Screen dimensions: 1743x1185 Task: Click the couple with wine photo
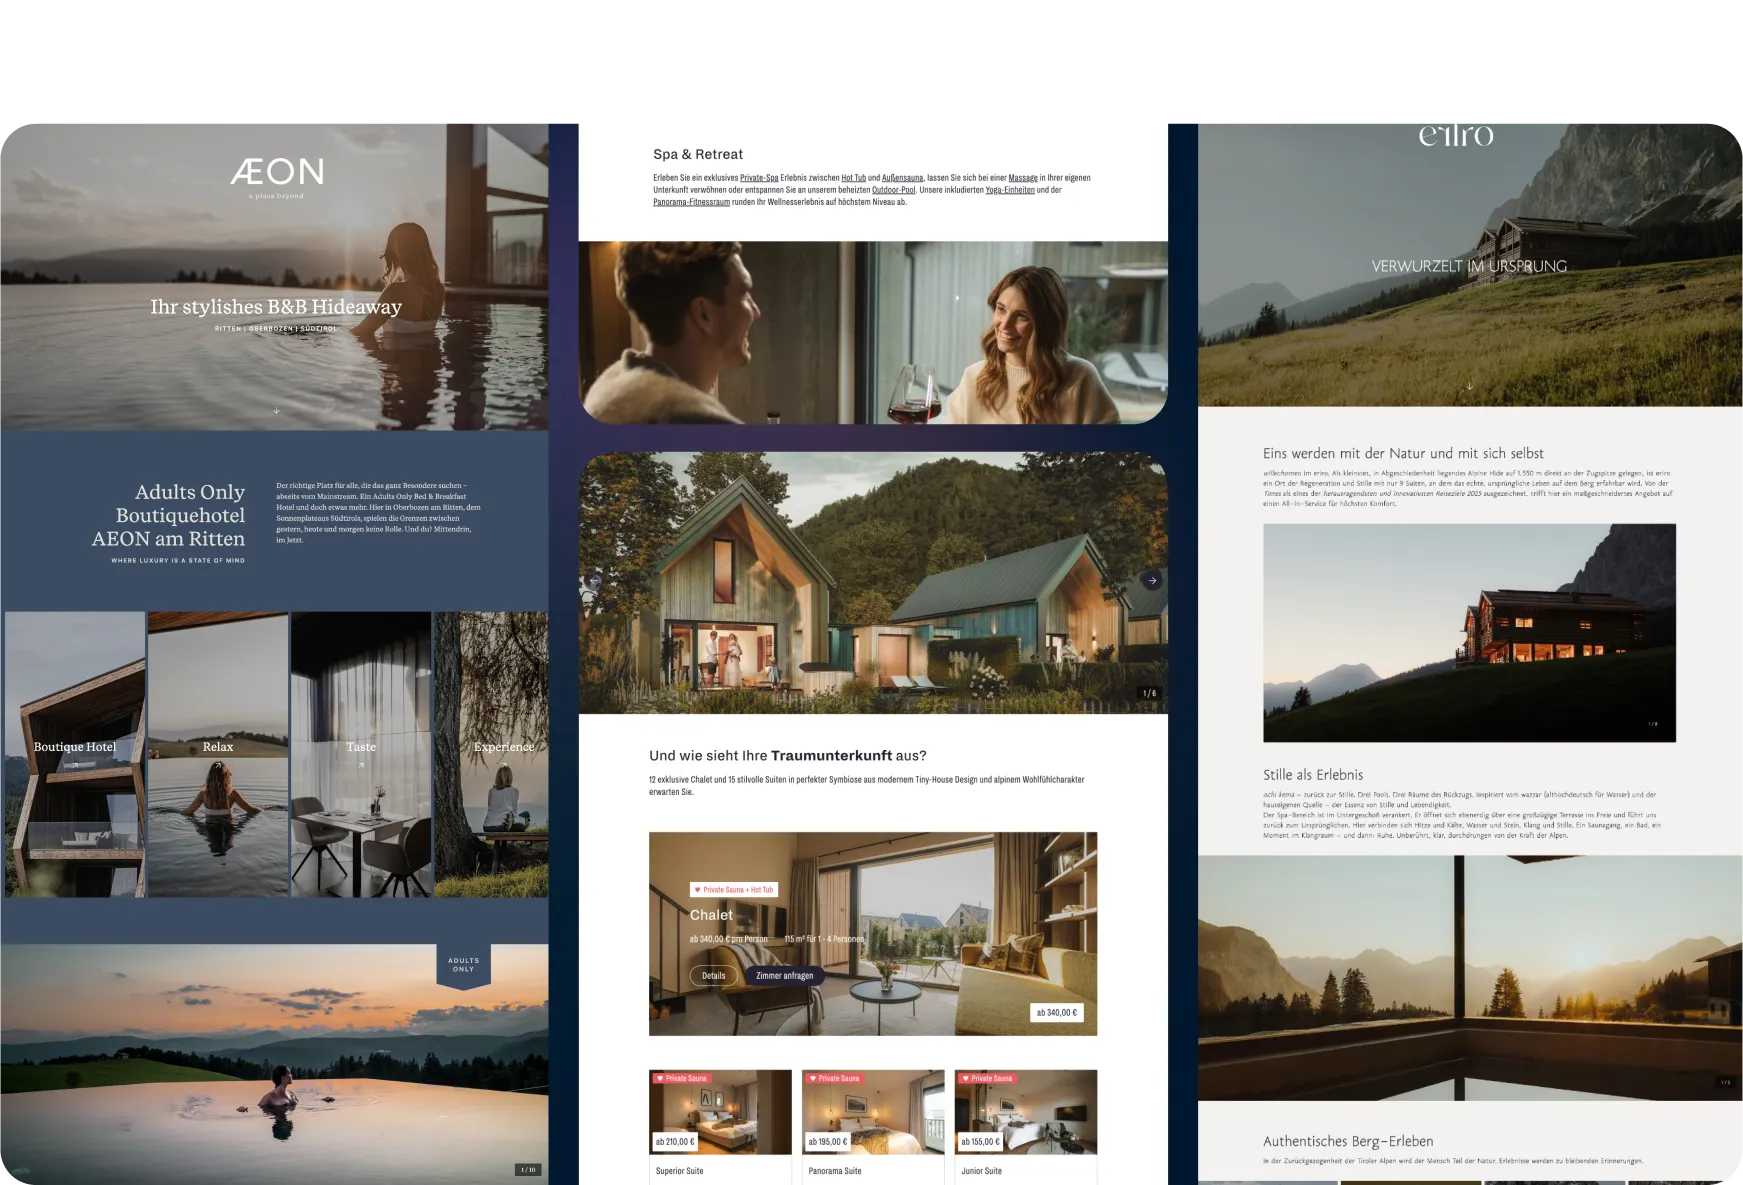873,332
